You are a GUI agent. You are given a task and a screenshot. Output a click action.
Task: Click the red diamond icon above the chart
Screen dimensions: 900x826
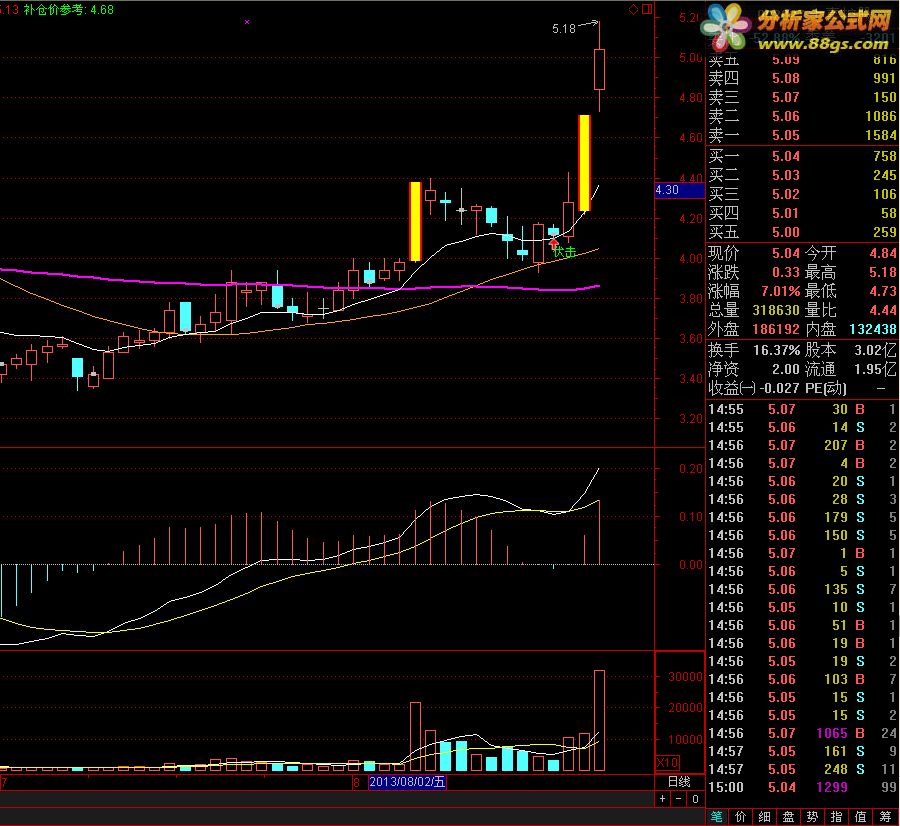click(x=633, y=9)
